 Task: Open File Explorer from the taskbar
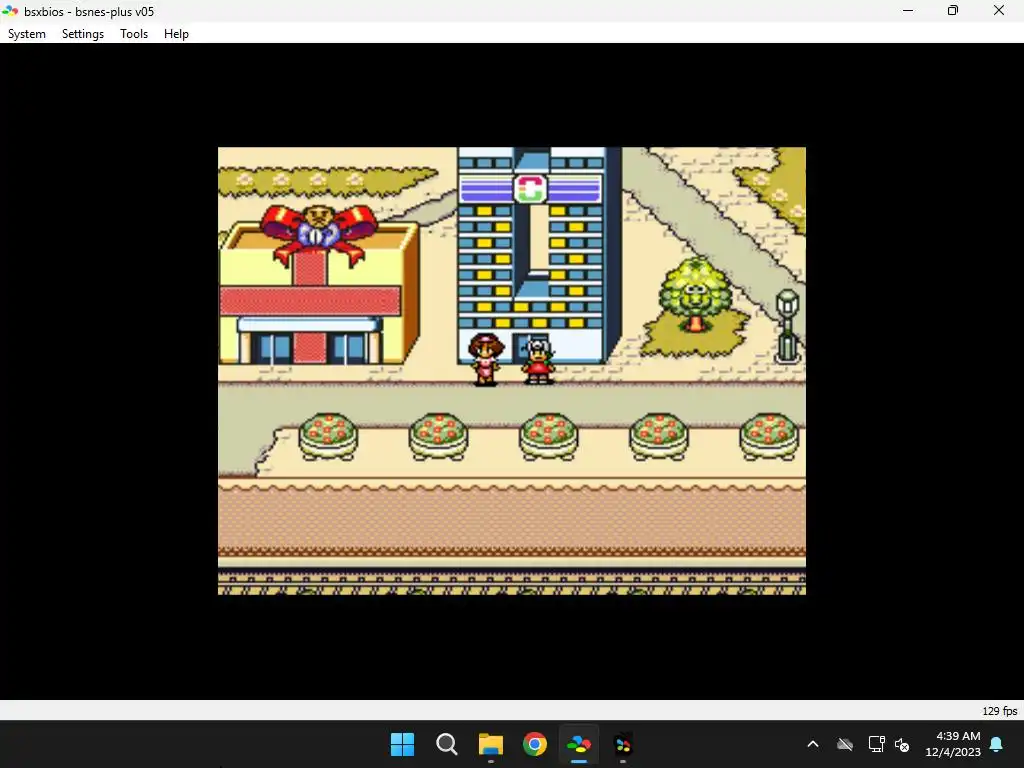point(490,744)
